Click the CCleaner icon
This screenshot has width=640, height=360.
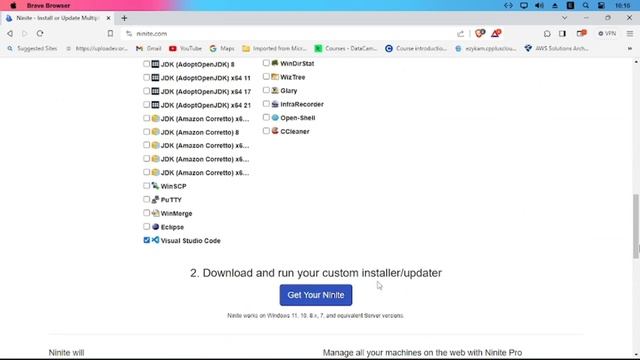coord(275,131)
